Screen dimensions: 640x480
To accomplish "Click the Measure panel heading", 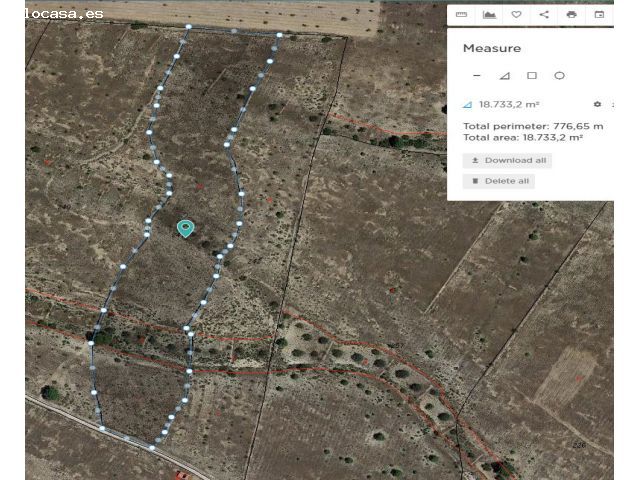I will point(492,48).
